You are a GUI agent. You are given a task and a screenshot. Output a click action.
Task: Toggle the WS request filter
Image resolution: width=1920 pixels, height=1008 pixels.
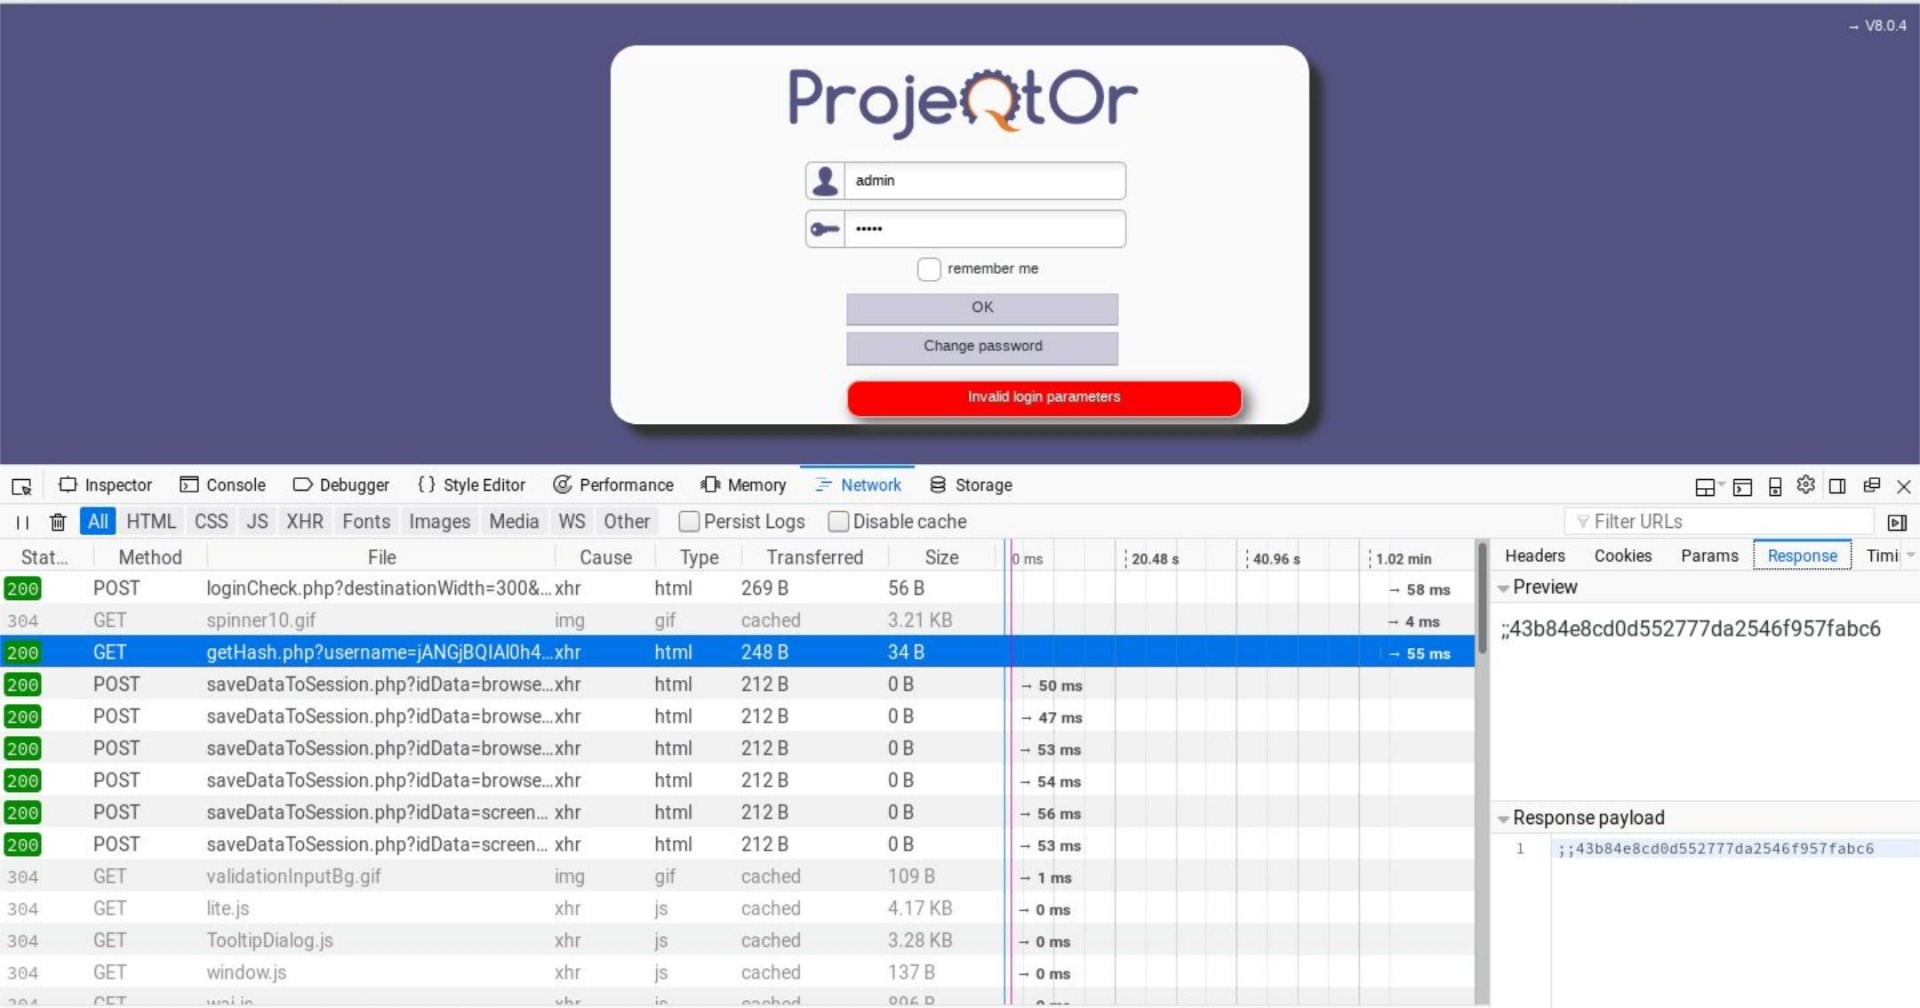[572, 521]
